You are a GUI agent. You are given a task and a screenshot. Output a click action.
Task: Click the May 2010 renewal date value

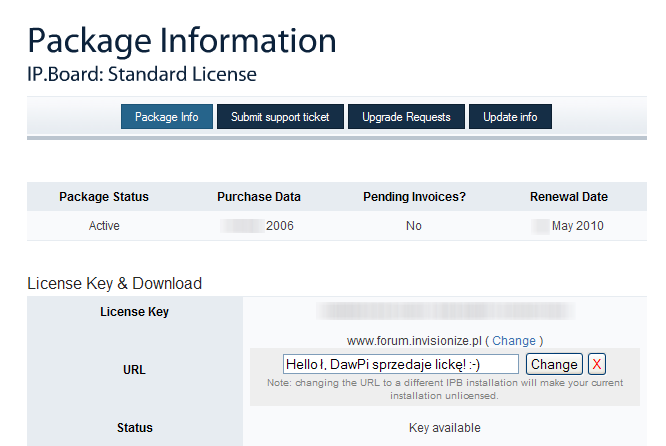577,226
